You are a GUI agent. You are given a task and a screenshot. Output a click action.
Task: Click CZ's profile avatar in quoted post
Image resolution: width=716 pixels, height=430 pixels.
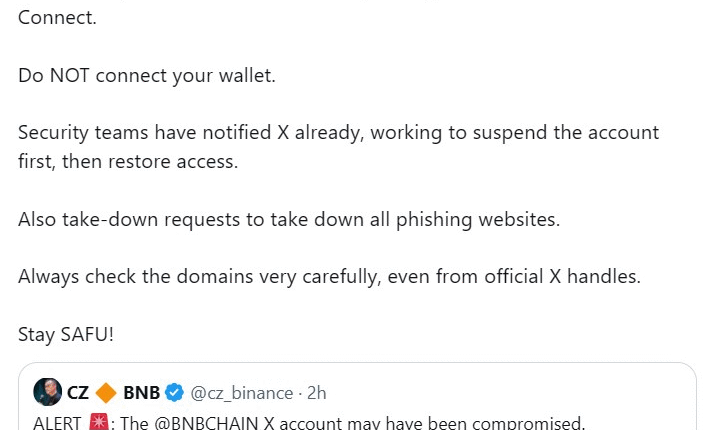(x=47, y=391)
